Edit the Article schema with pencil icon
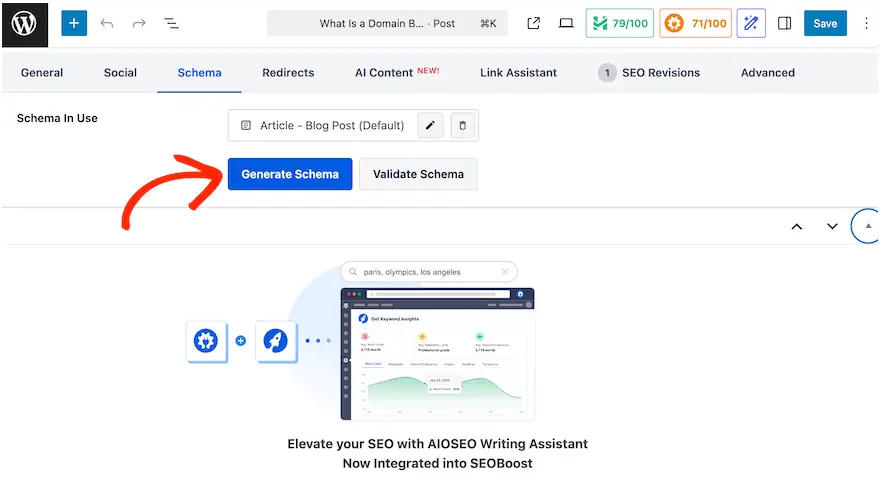Screen dimensions: 880x487 (430, 125)
